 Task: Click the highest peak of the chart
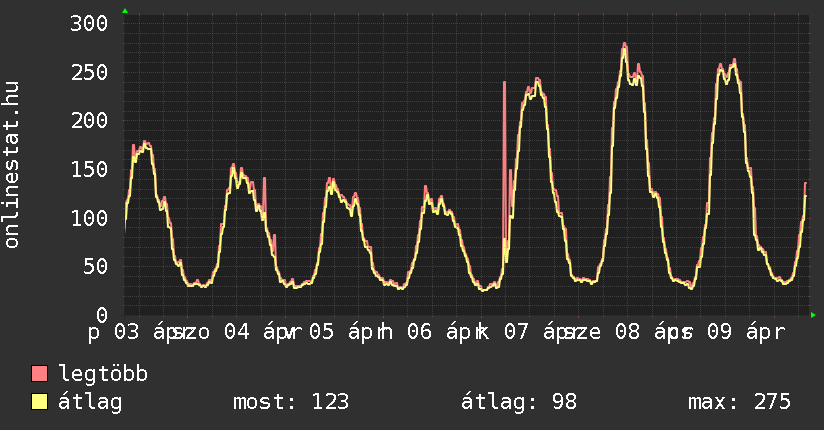(624, 46)
